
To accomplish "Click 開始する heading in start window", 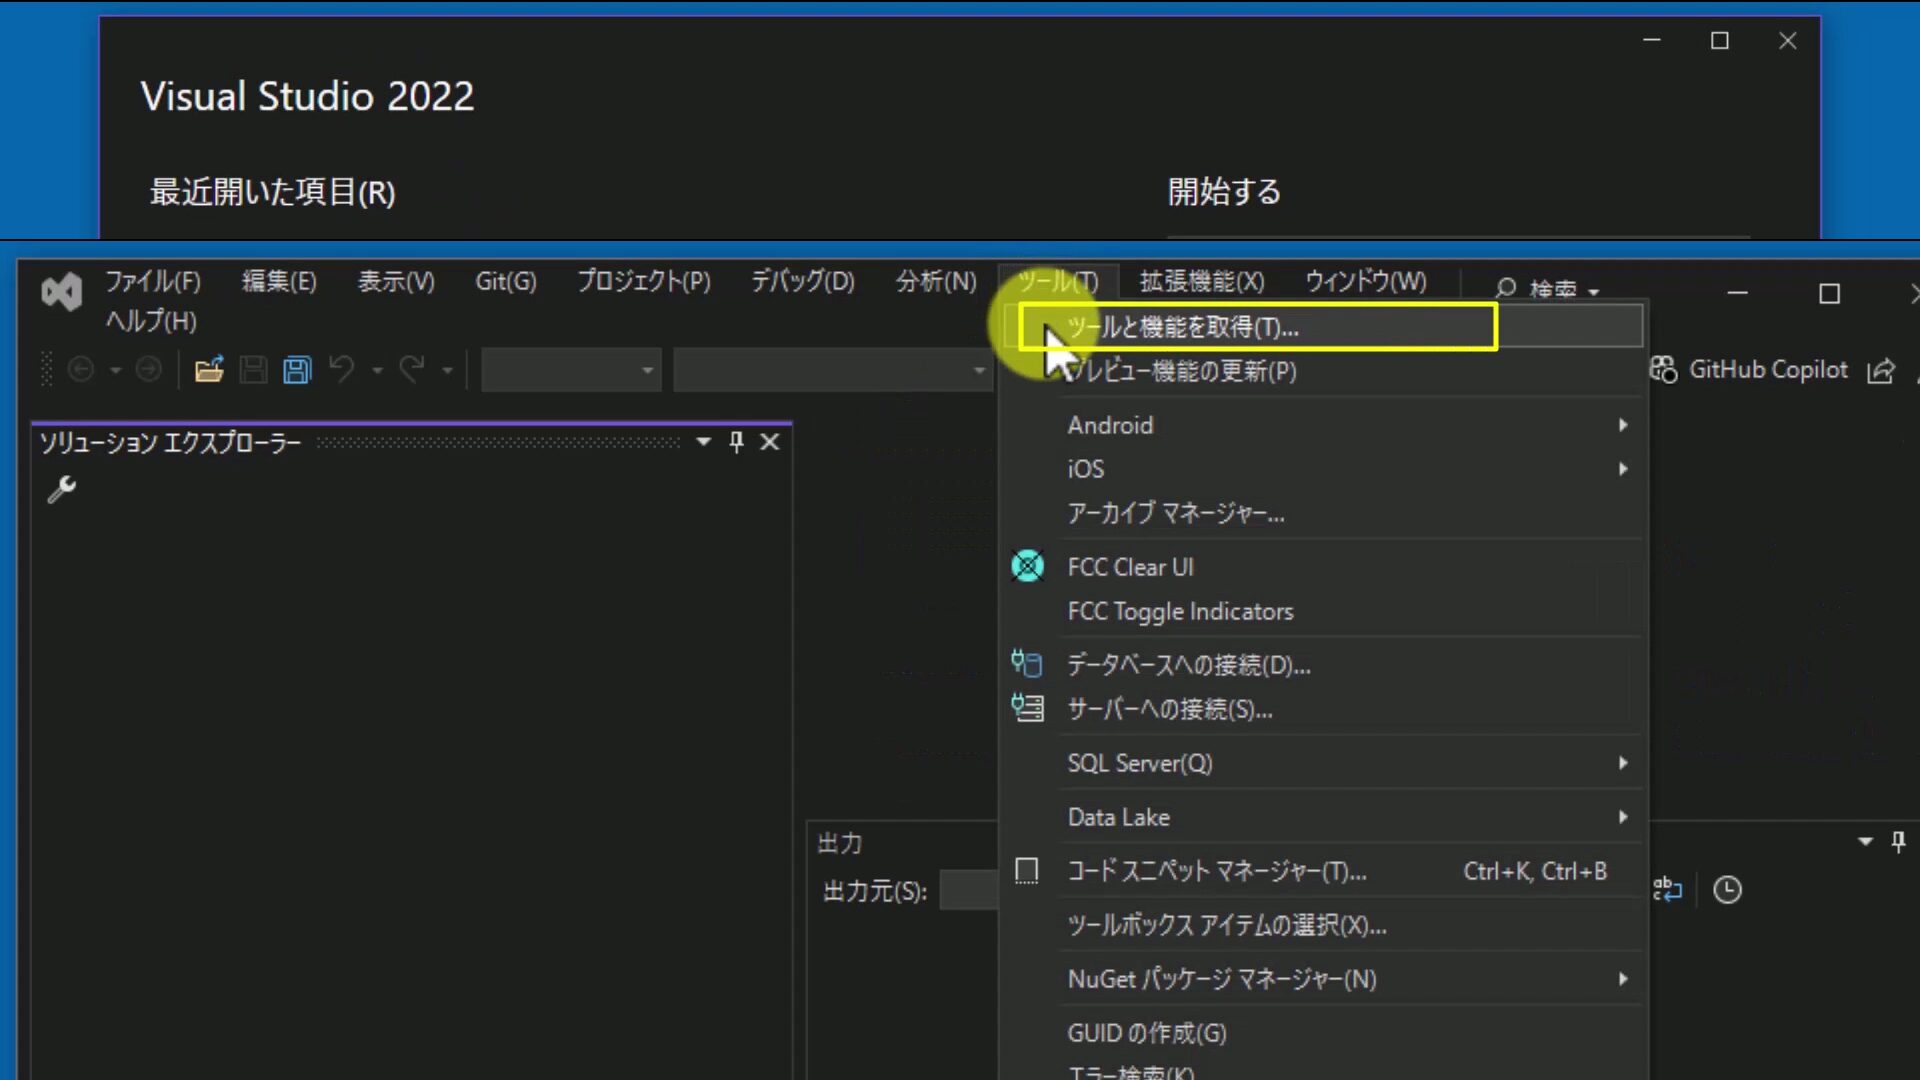I will 1224,191.
